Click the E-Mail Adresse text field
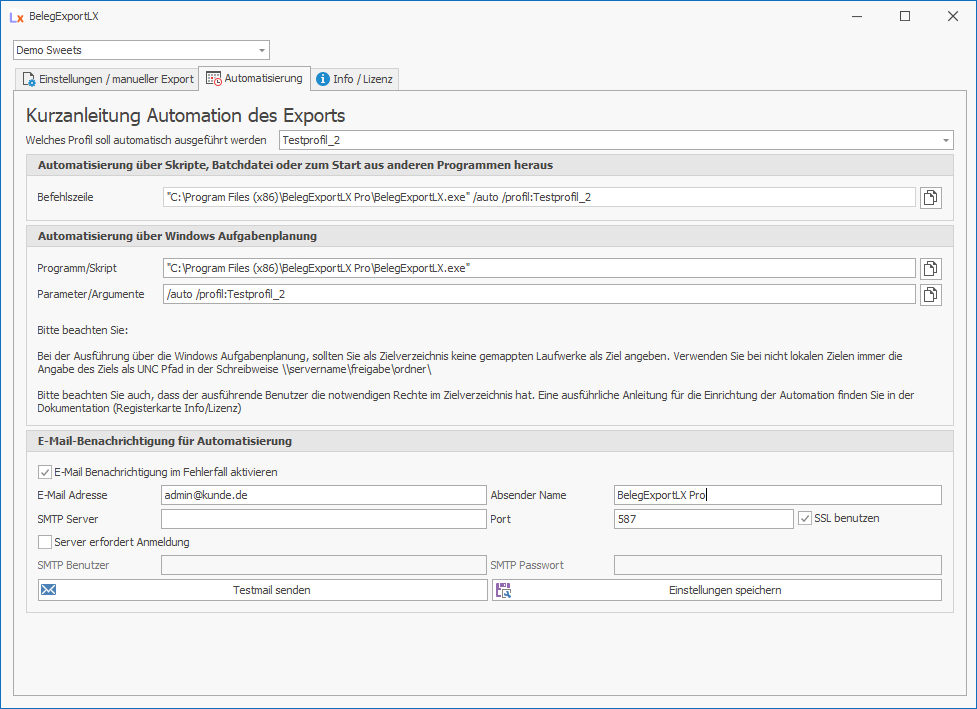Viewport: 977px width, 709px height. point(323,496)
